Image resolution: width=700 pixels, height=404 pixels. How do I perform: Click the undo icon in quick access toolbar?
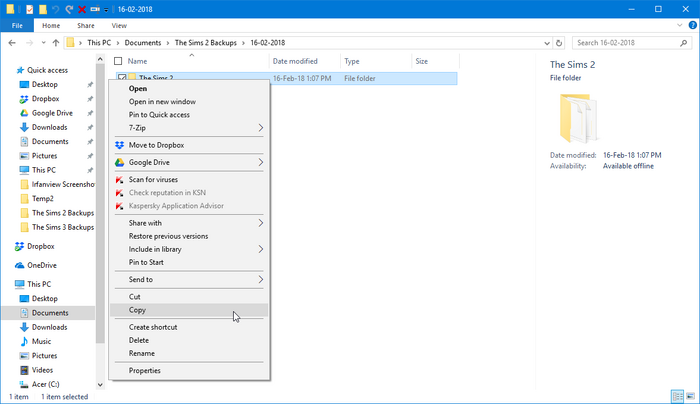tap(55, 9)
